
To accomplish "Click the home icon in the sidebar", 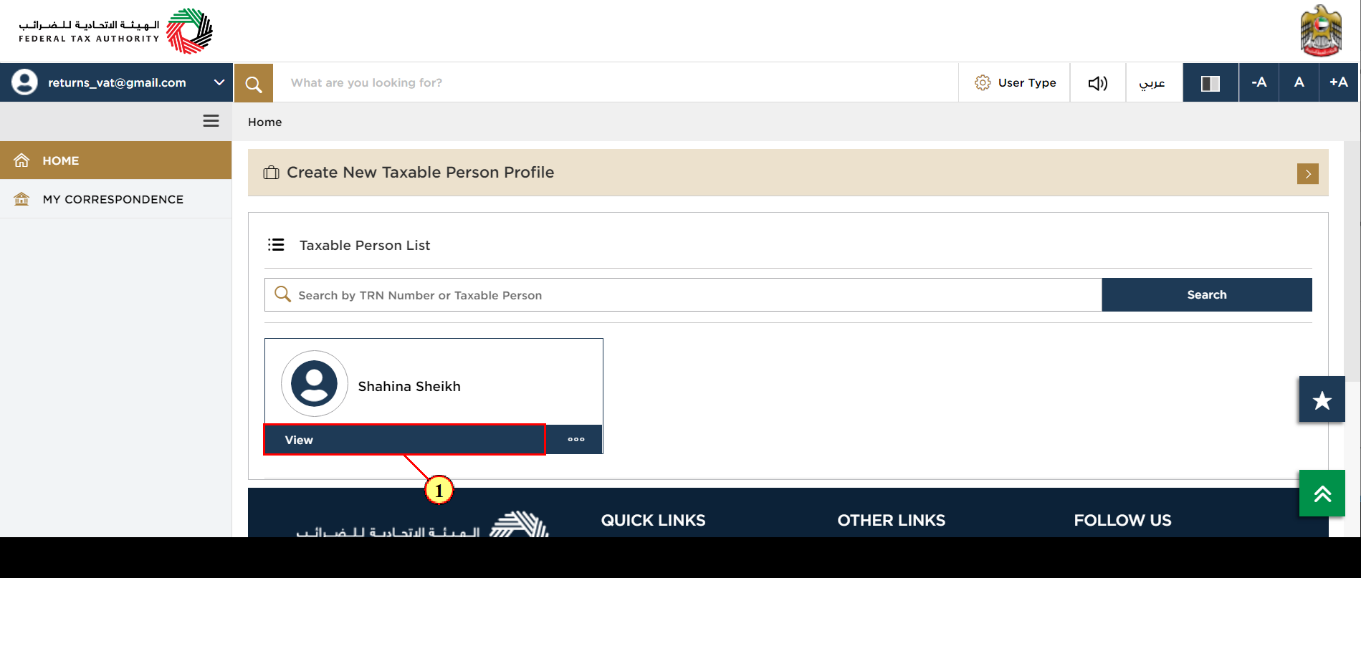I will (22, 160).
